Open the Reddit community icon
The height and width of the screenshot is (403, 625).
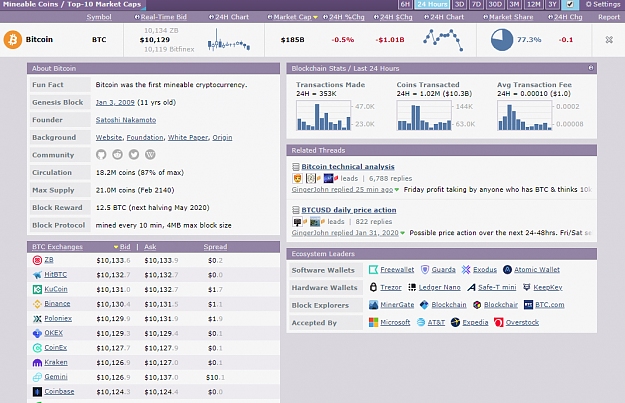click(x=118, y=155)
